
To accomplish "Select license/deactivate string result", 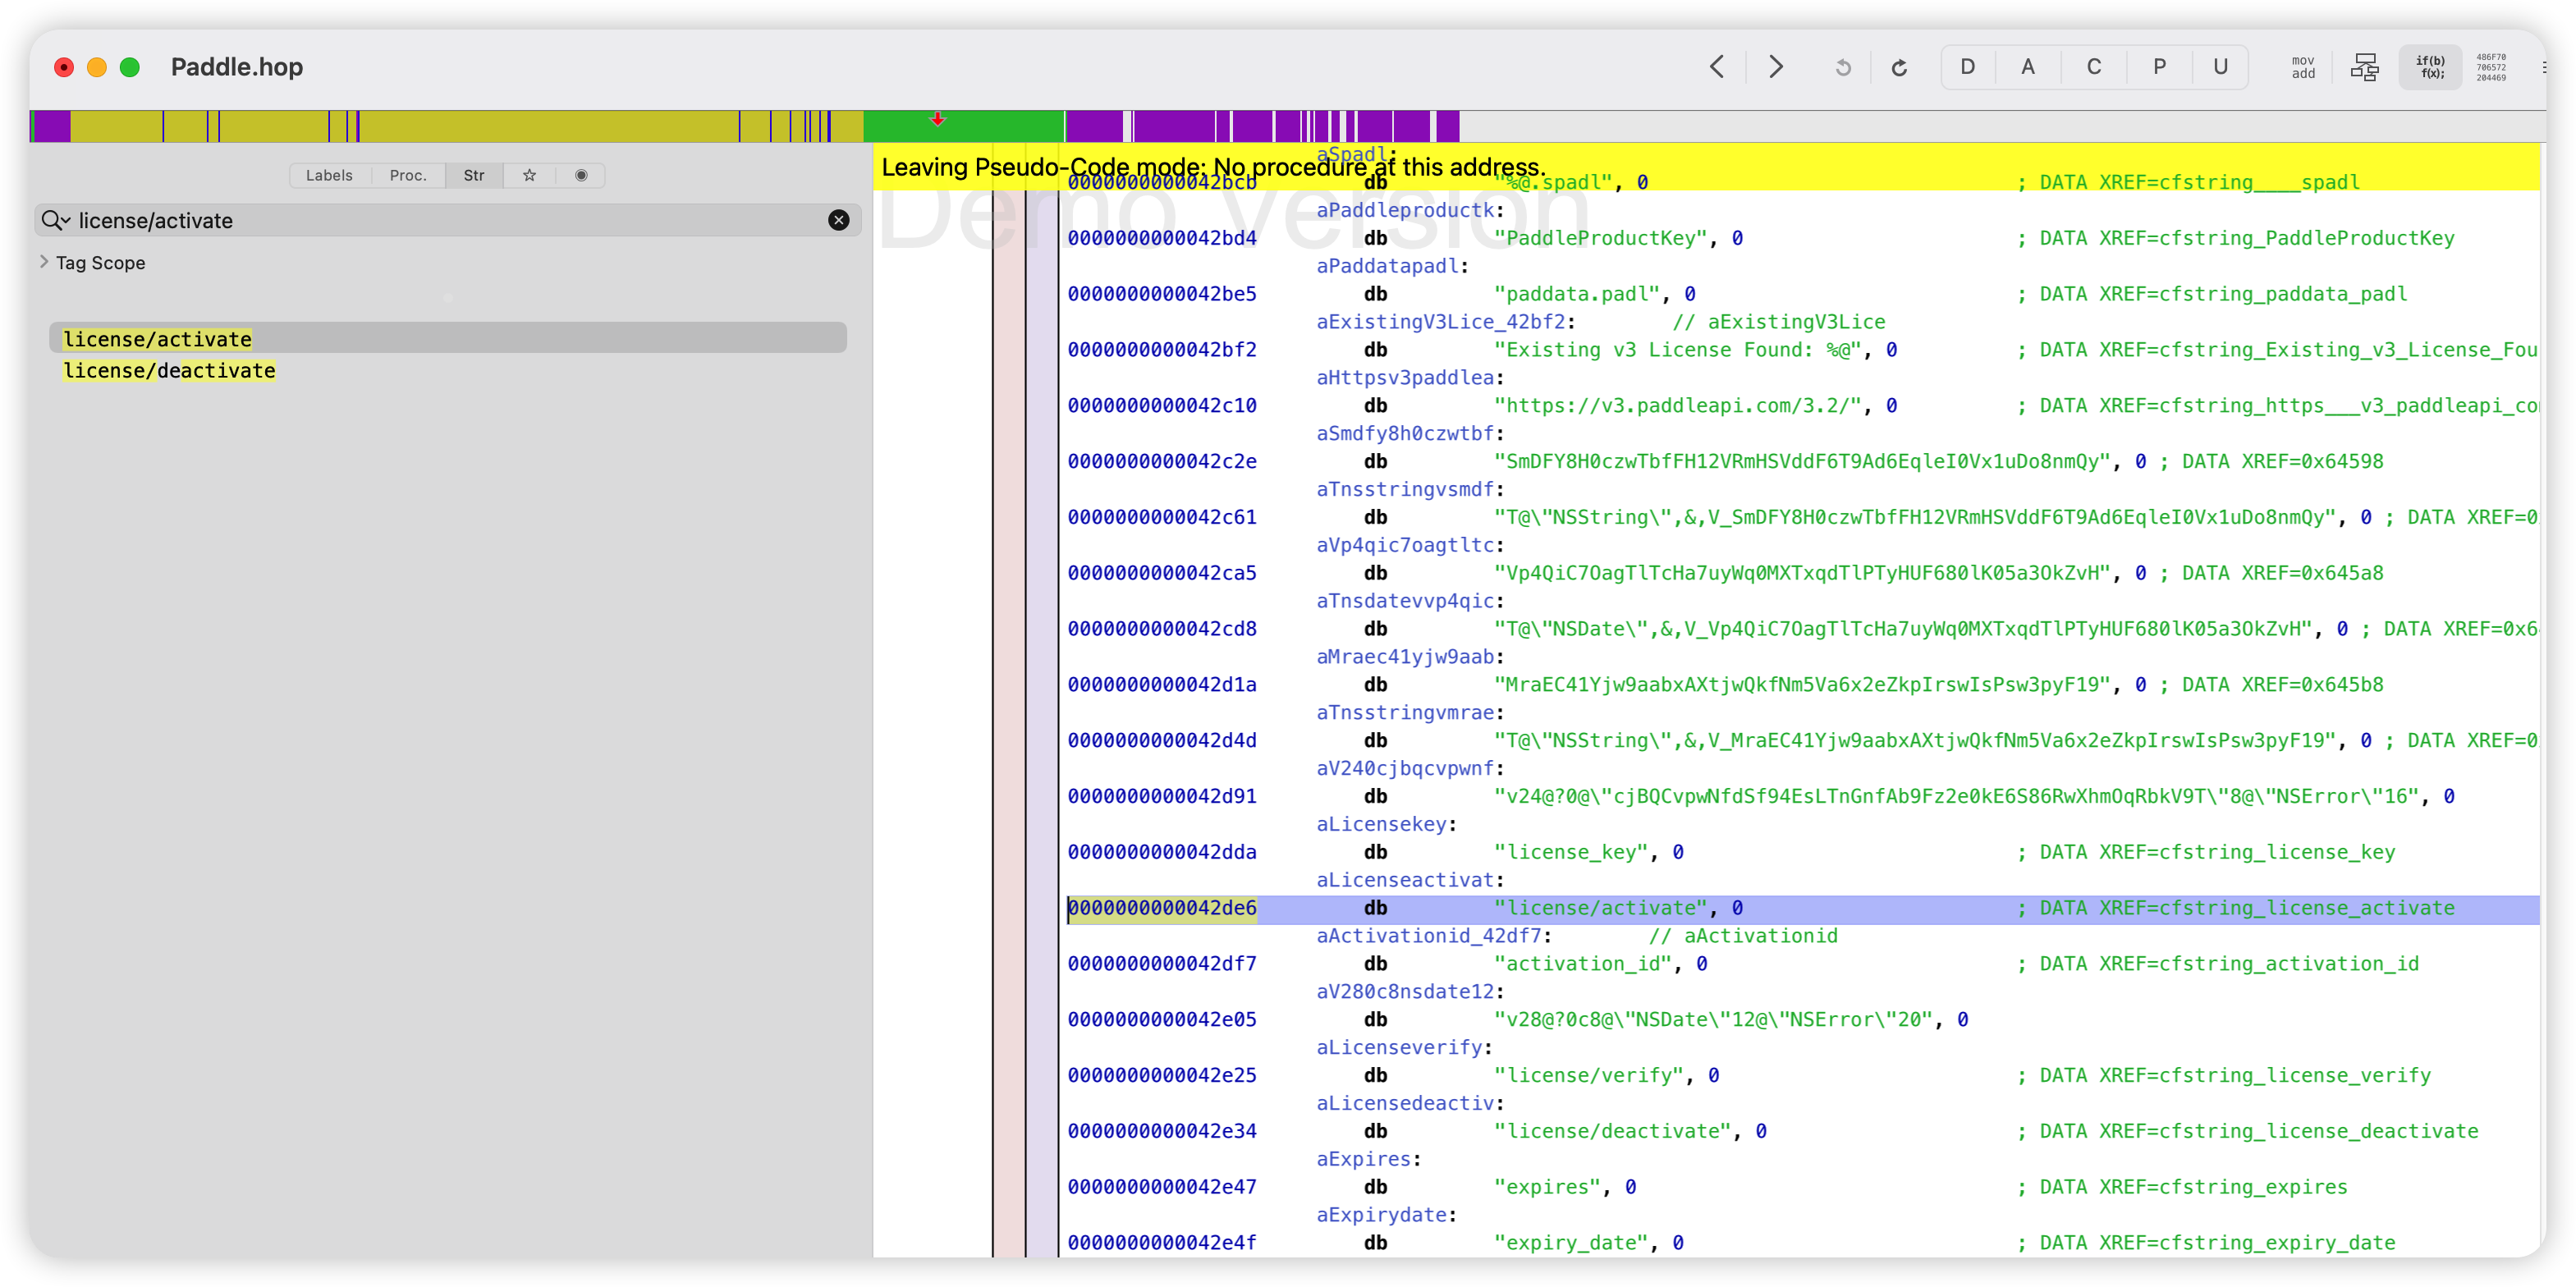I will coord(169,370).
